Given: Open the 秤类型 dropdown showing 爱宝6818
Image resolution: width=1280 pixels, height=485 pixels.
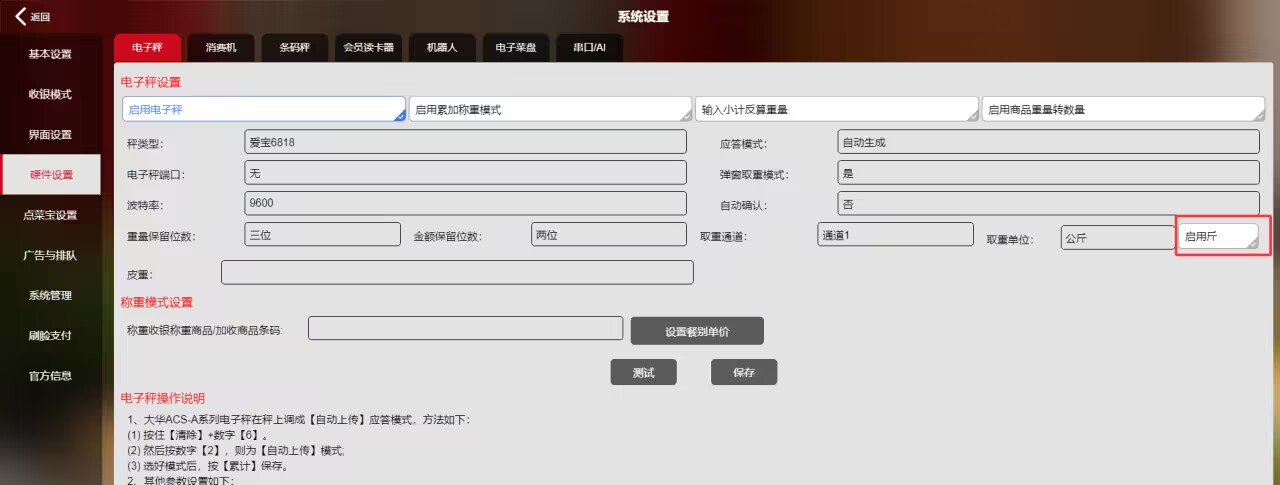Looking at the screenshot, I should tap(465, 142).
